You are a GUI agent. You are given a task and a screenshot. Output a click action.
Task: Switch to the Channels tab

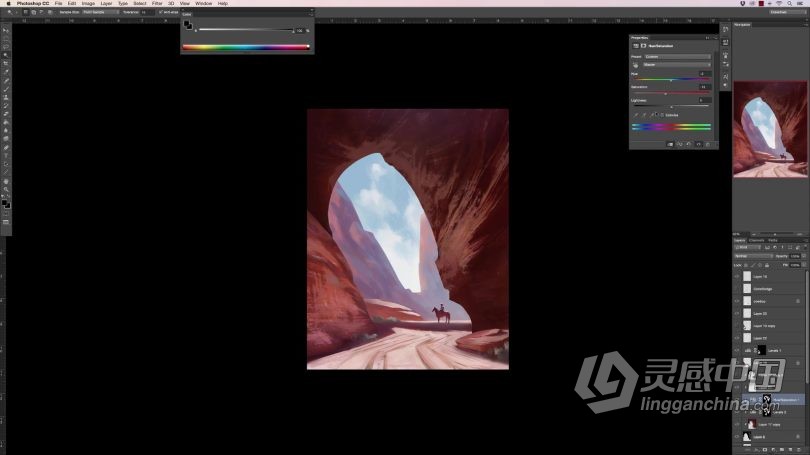click(x=756, y=240)
